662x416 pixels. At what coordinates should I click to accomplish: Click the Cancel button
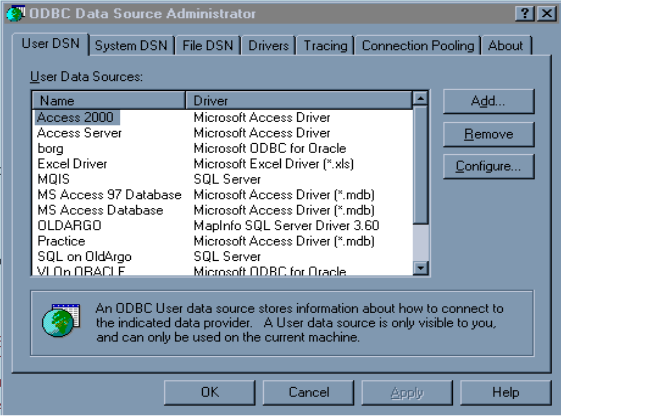point(309,392)
